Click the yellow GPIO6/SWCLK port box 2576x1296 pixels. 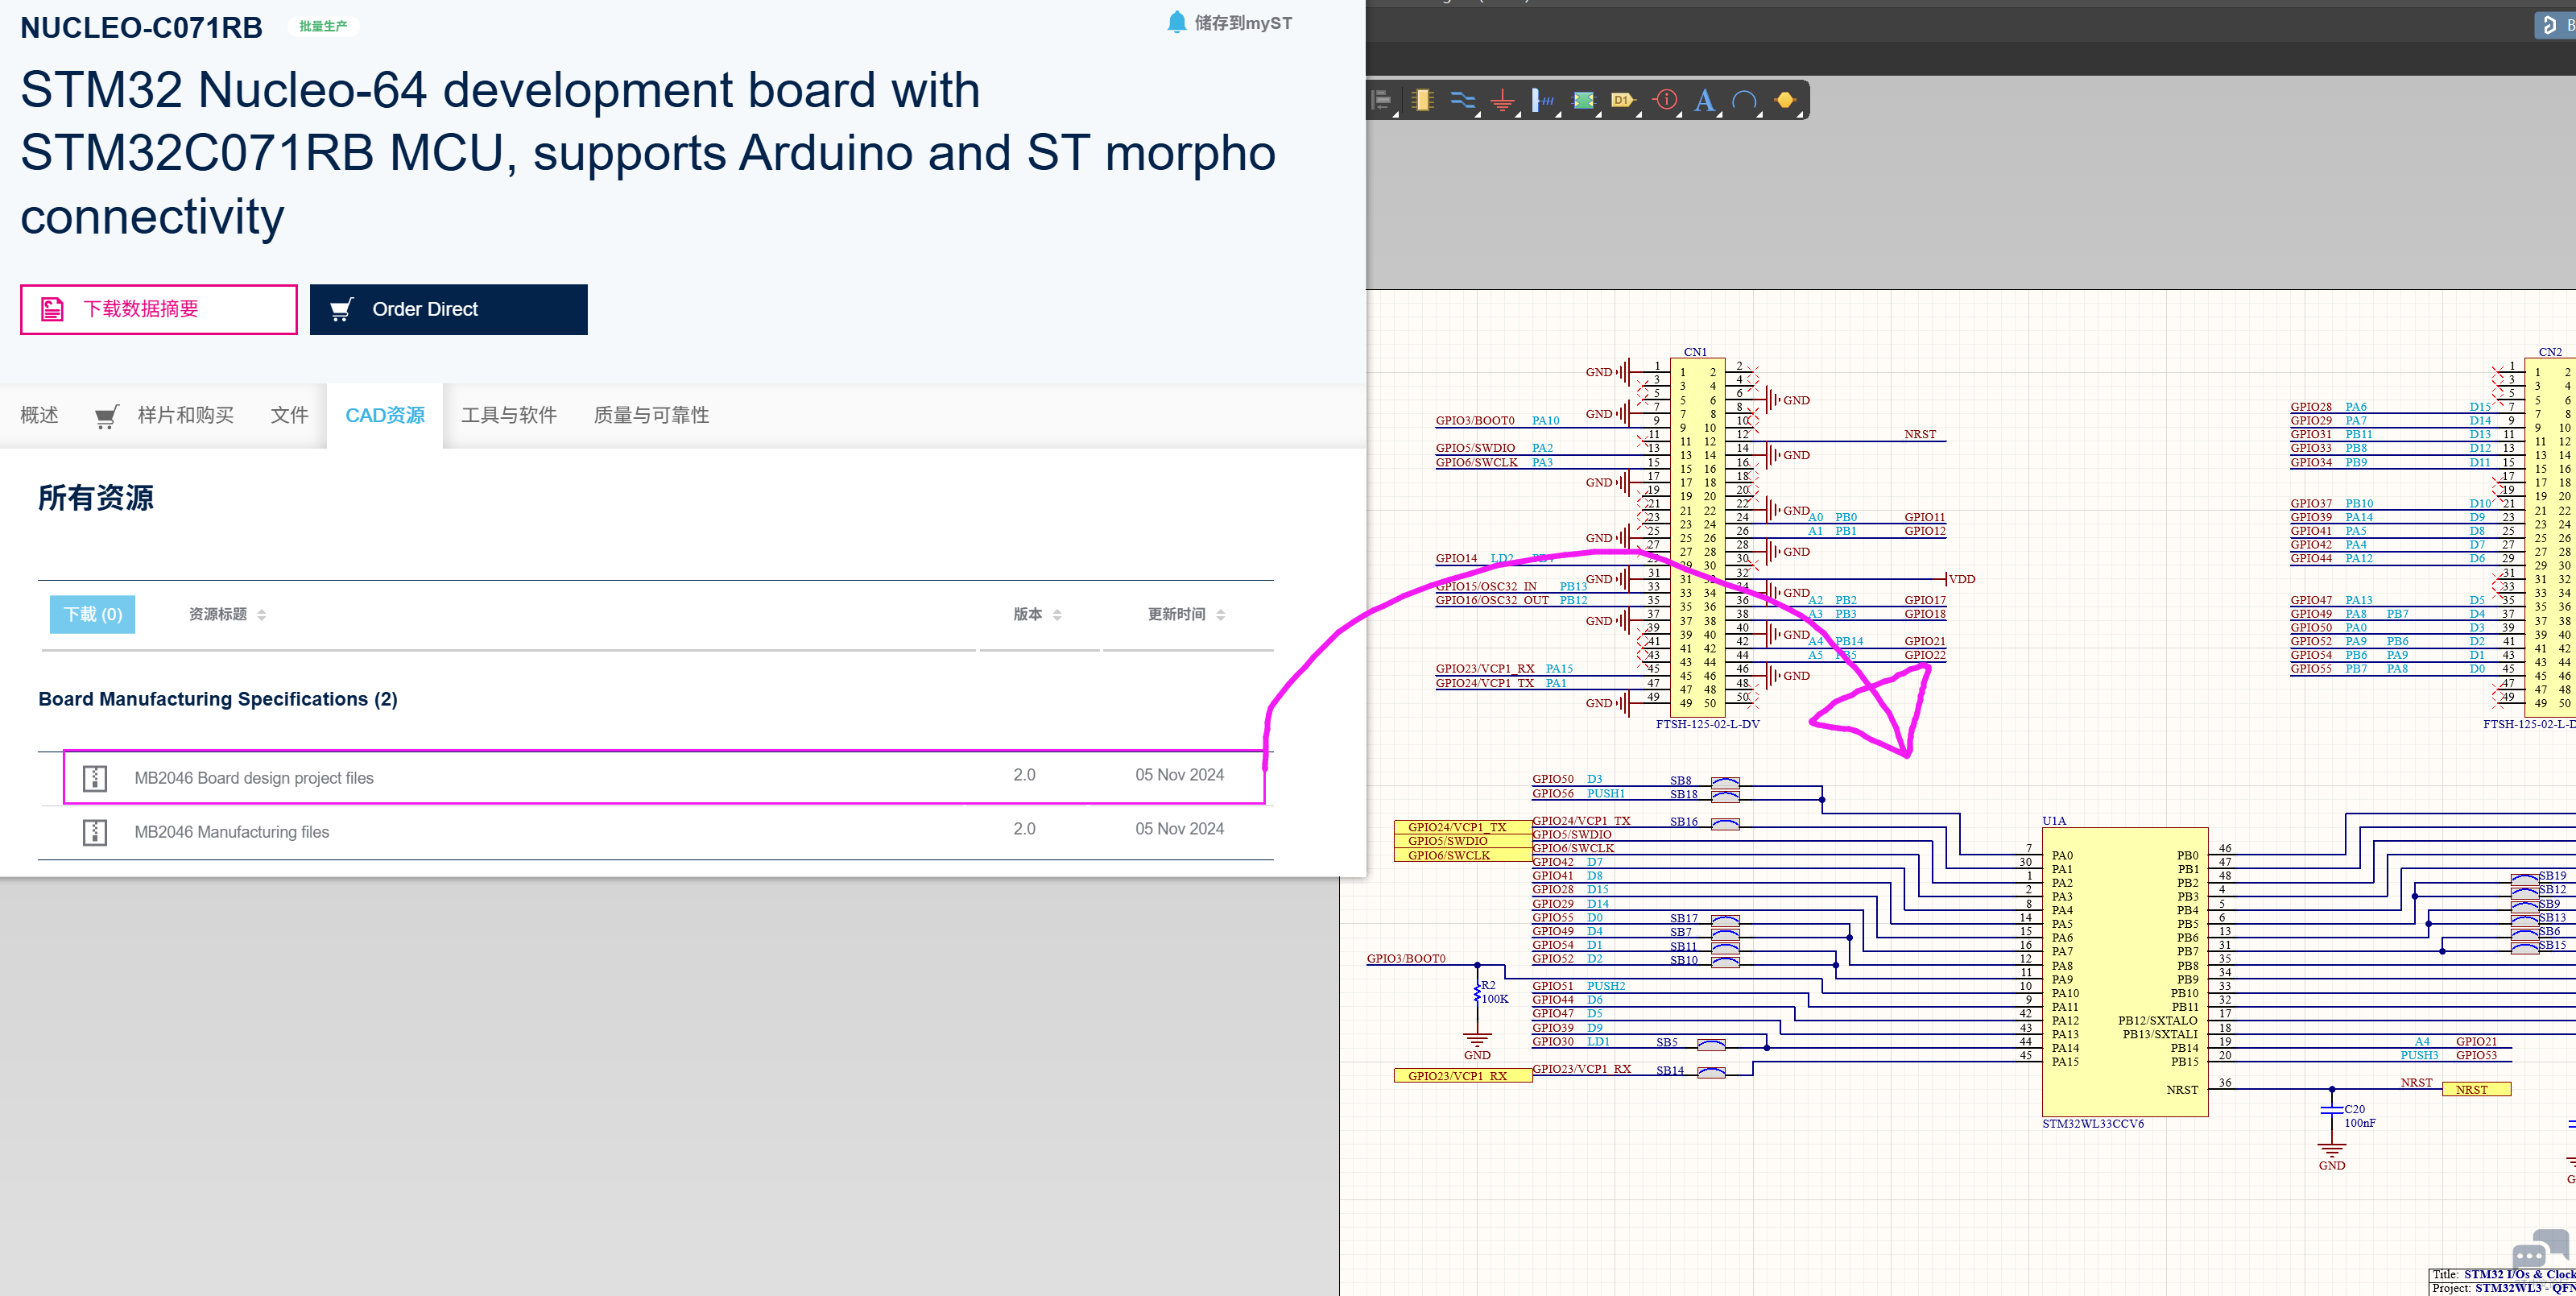coord(1463,855)
